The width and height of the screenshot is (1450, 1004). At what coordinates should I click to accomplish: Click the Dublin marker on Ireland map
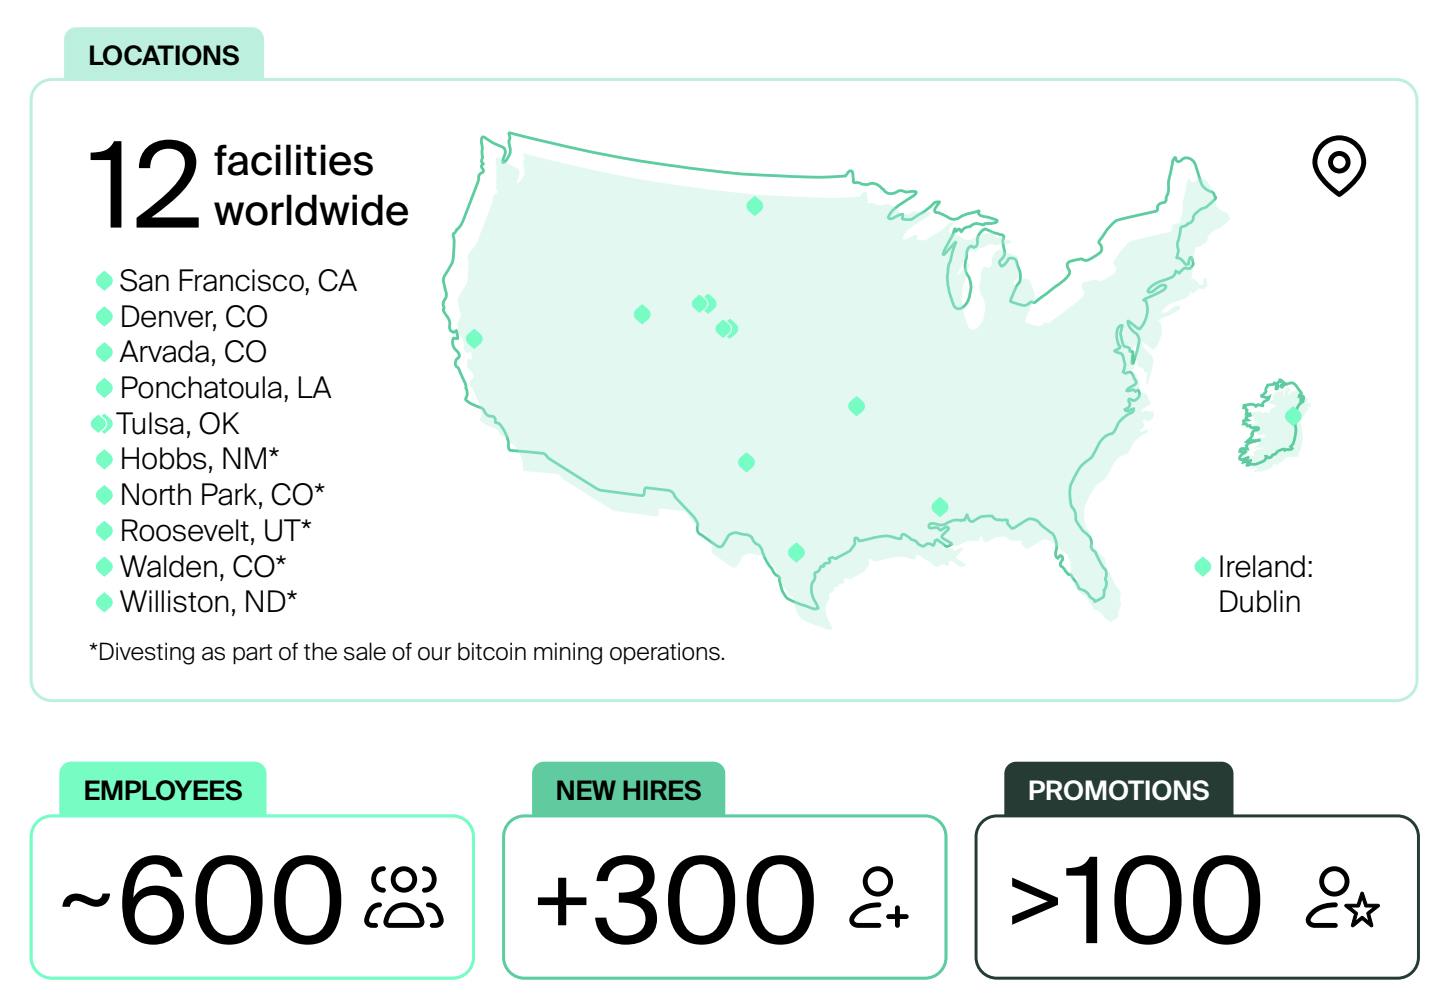tap(1293, 416)
